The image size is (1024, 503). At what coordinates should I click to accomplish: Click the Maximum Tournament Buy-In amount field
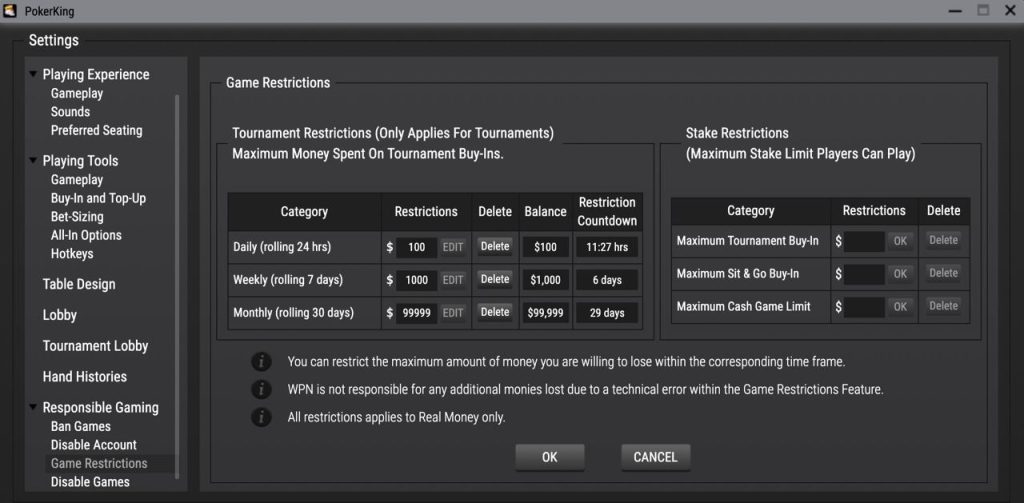864,241
